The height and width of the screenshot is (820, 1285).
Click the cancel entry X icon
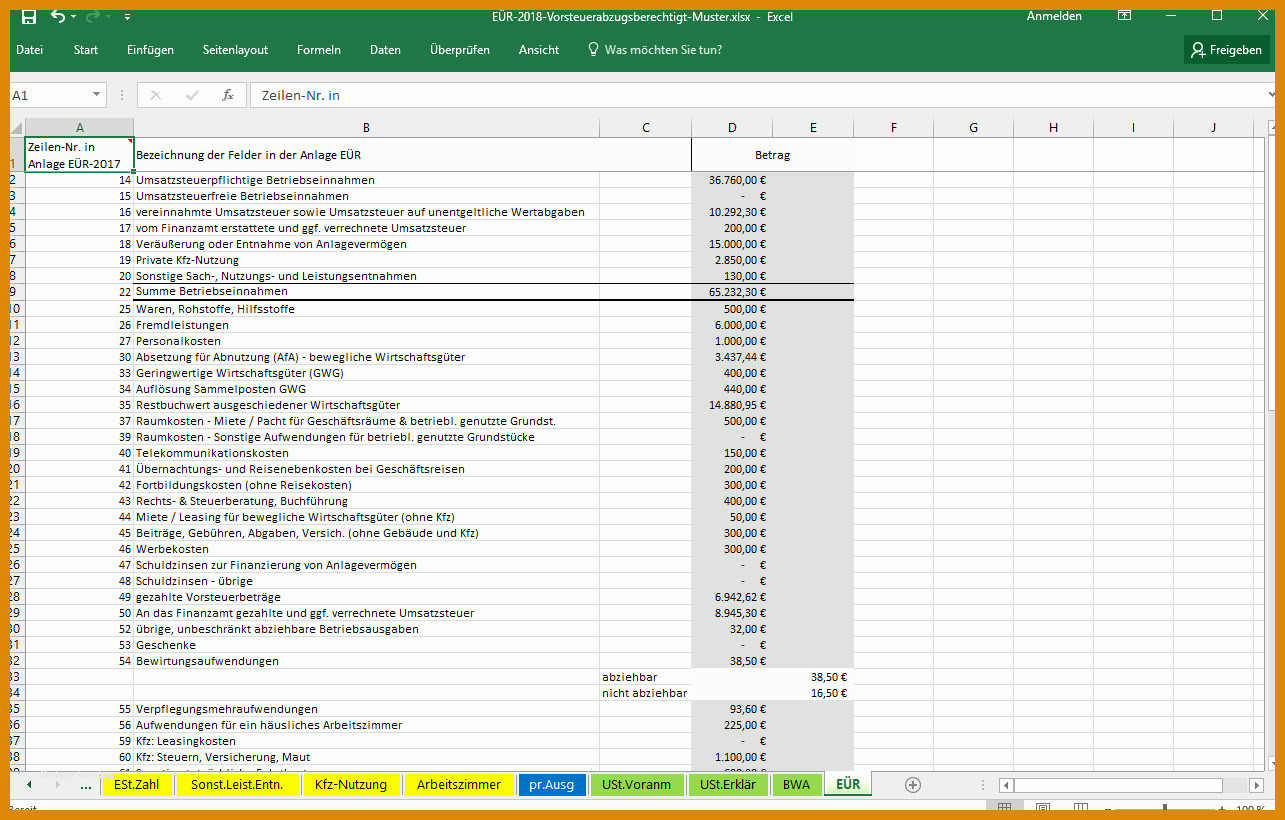click(x=156, y=95)
